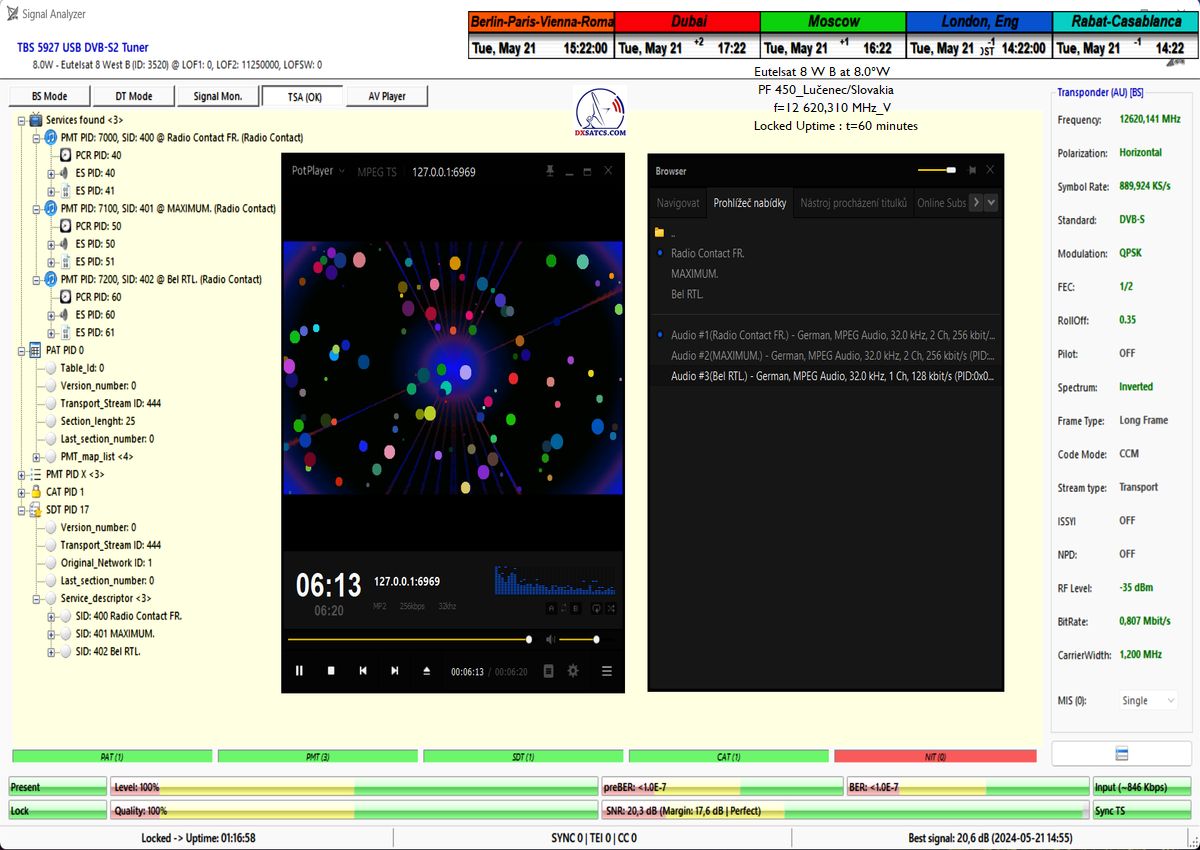
Task: Click the PotPlayer volume slider
Action: tap(579, 639)
